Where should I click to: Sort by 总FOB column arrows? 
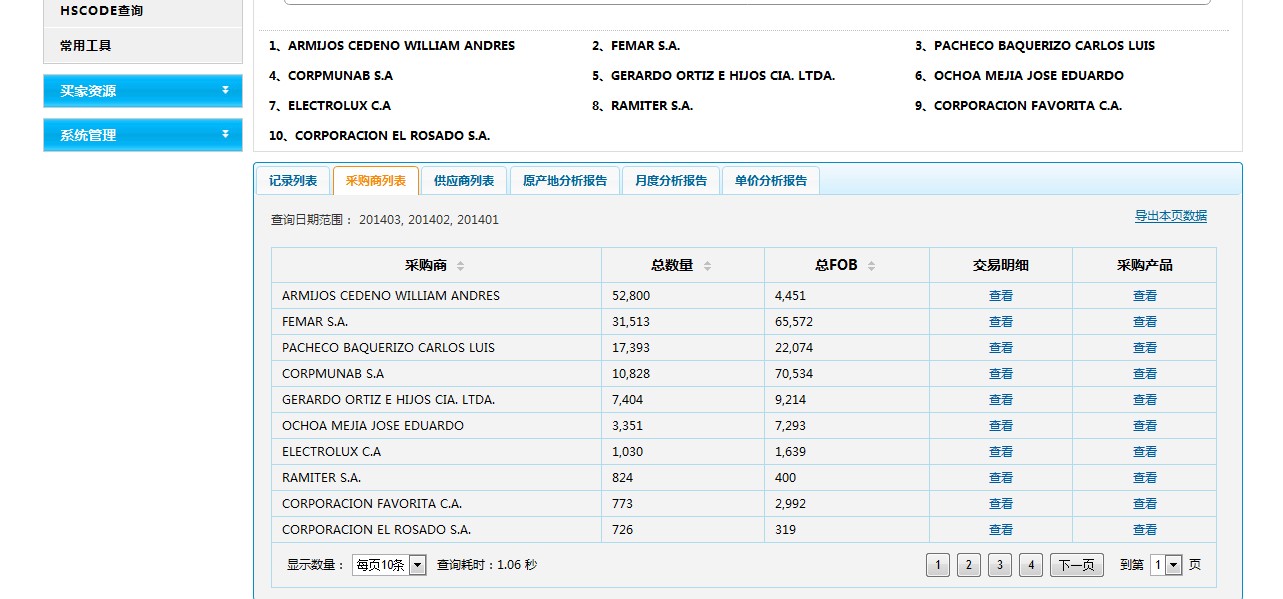click(x=871, y=266)
